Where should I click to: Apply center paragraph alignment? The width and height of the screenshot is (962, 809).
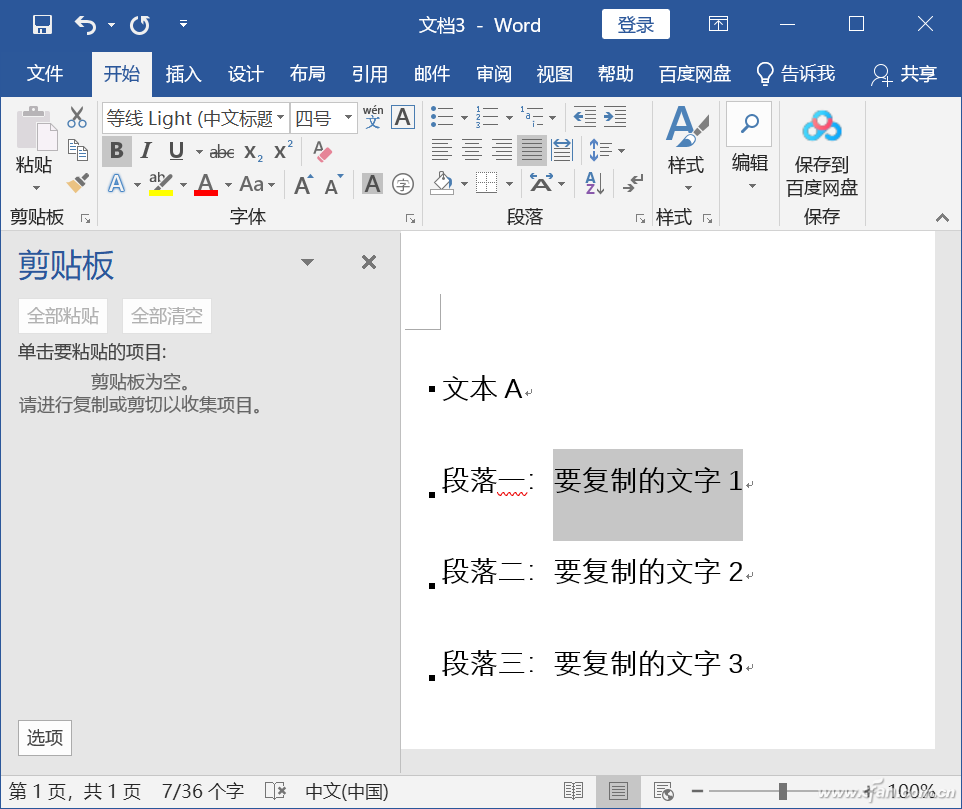[x=470, y=148]
